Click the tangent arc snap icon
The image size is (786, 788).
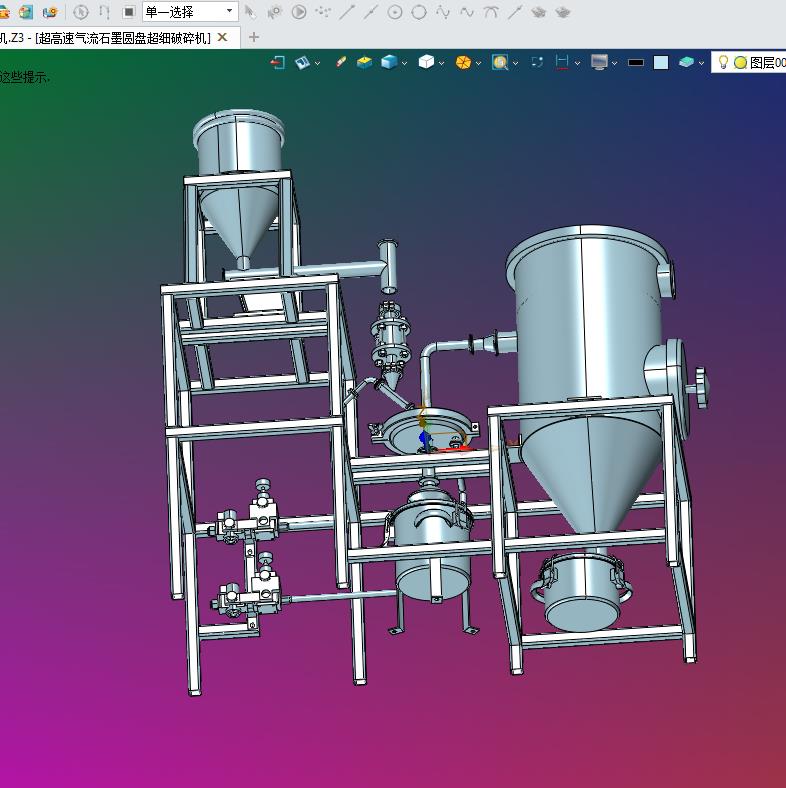point(491,12)
